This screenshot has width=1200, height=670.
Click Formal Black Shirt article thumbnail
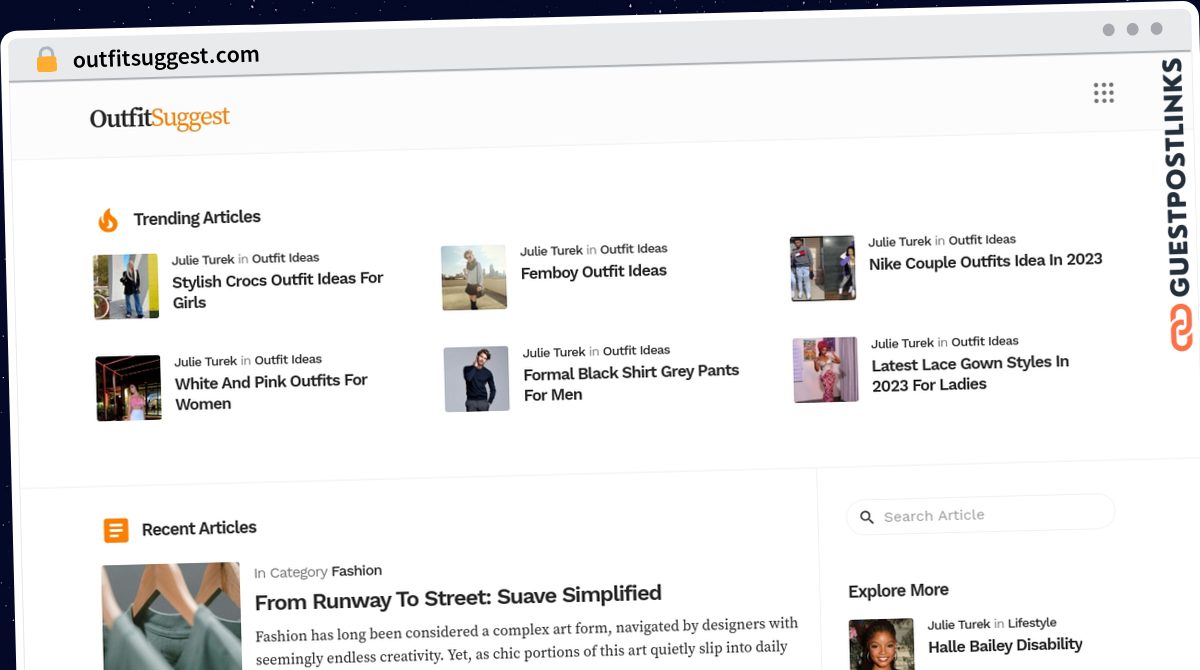[477, 379]
